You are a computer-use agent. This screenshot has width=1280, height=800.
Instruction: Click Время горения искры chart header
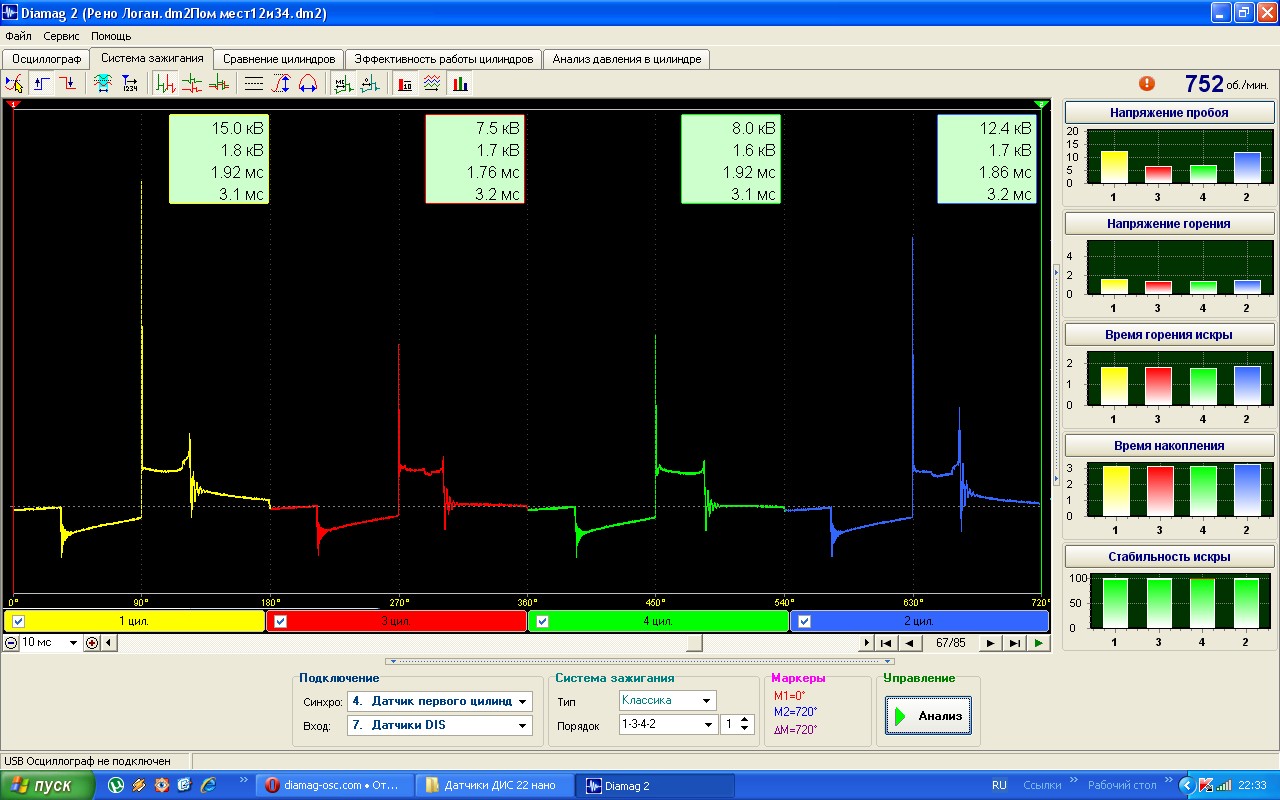pos(1169,335)
